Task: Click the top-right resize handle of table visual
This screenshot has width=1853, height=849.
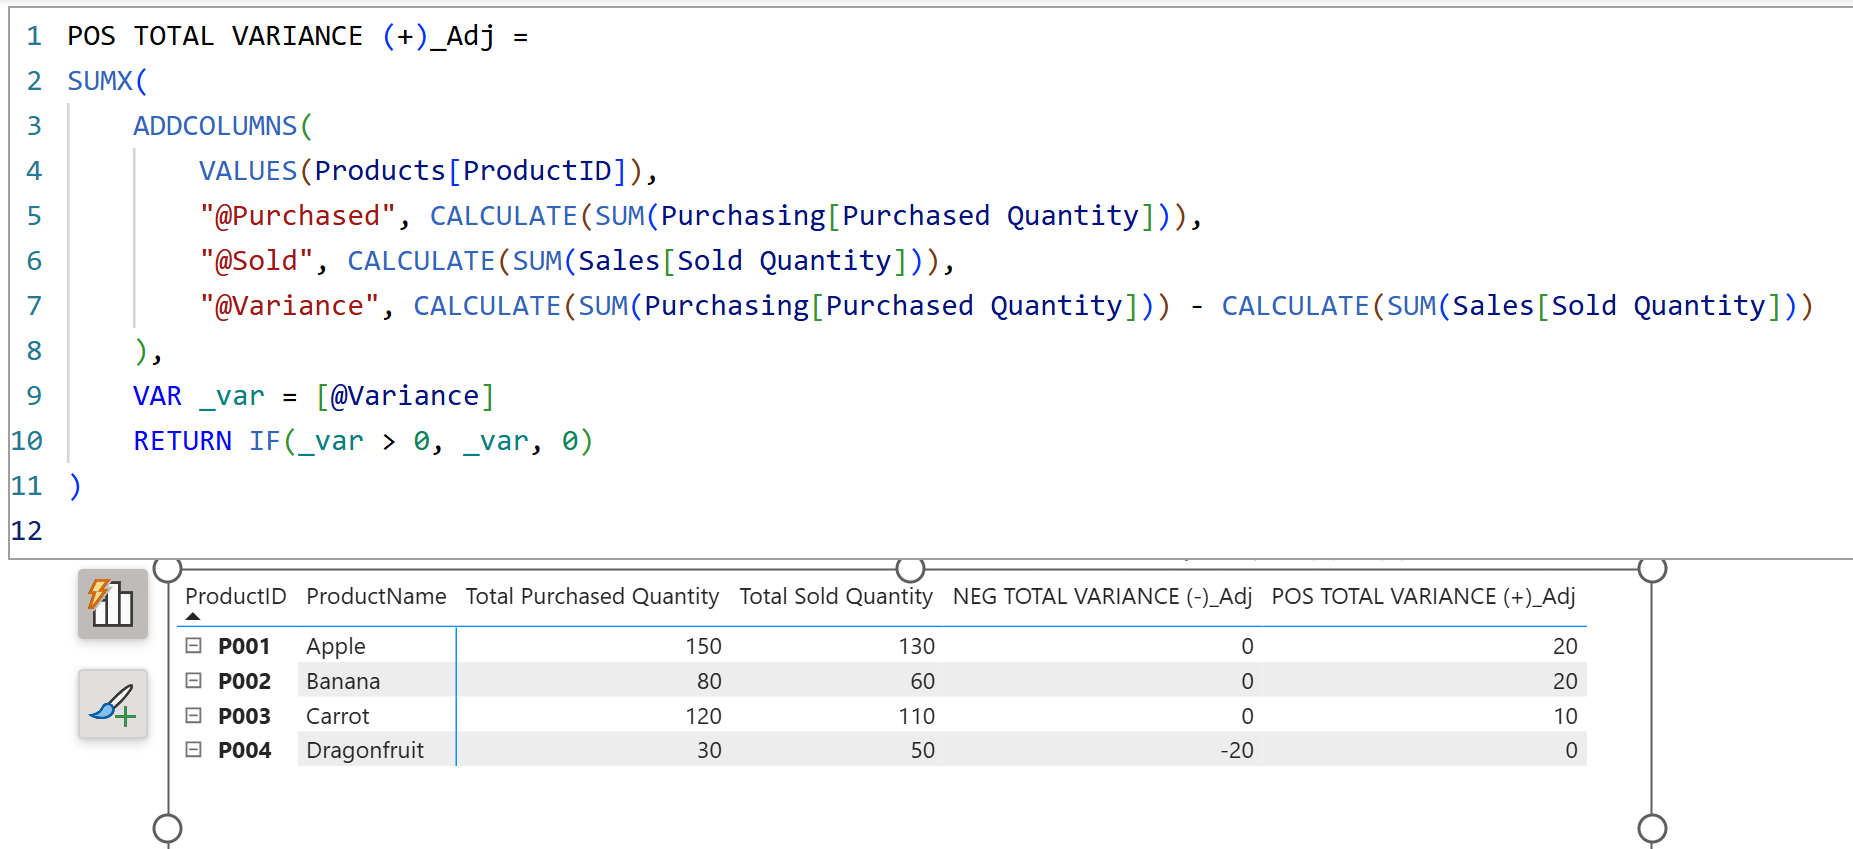Action: (1652, 569)
